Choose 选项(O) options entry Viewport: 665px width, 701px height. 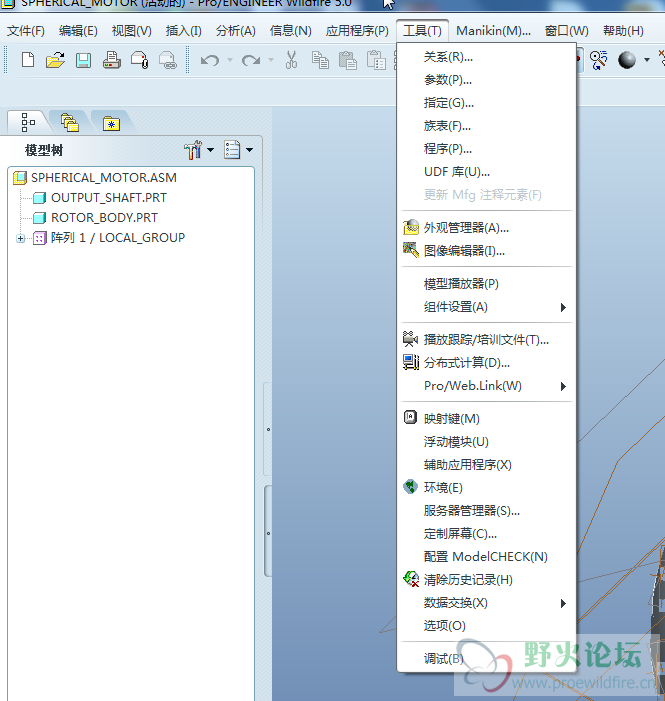487,626
